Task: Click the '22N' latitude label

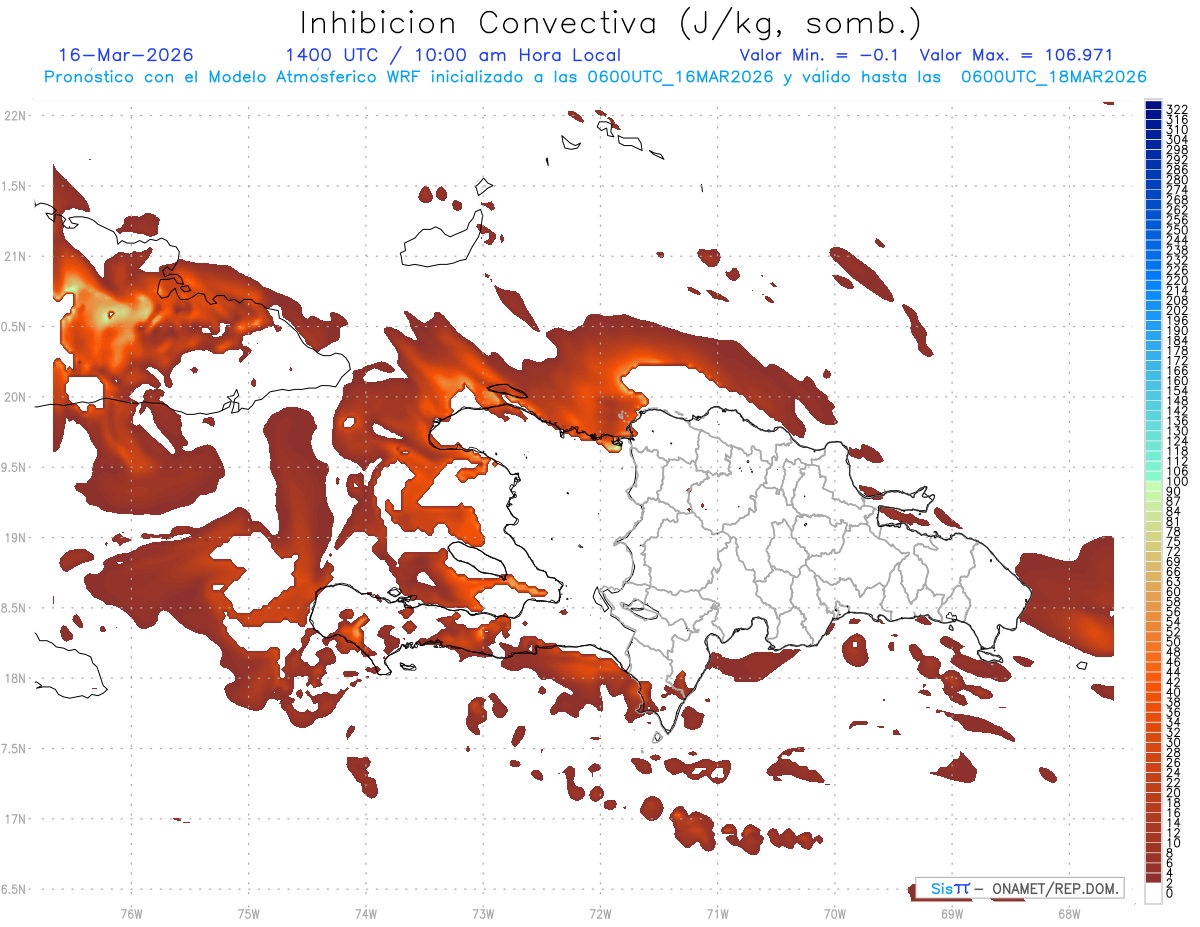Action: 14,115
